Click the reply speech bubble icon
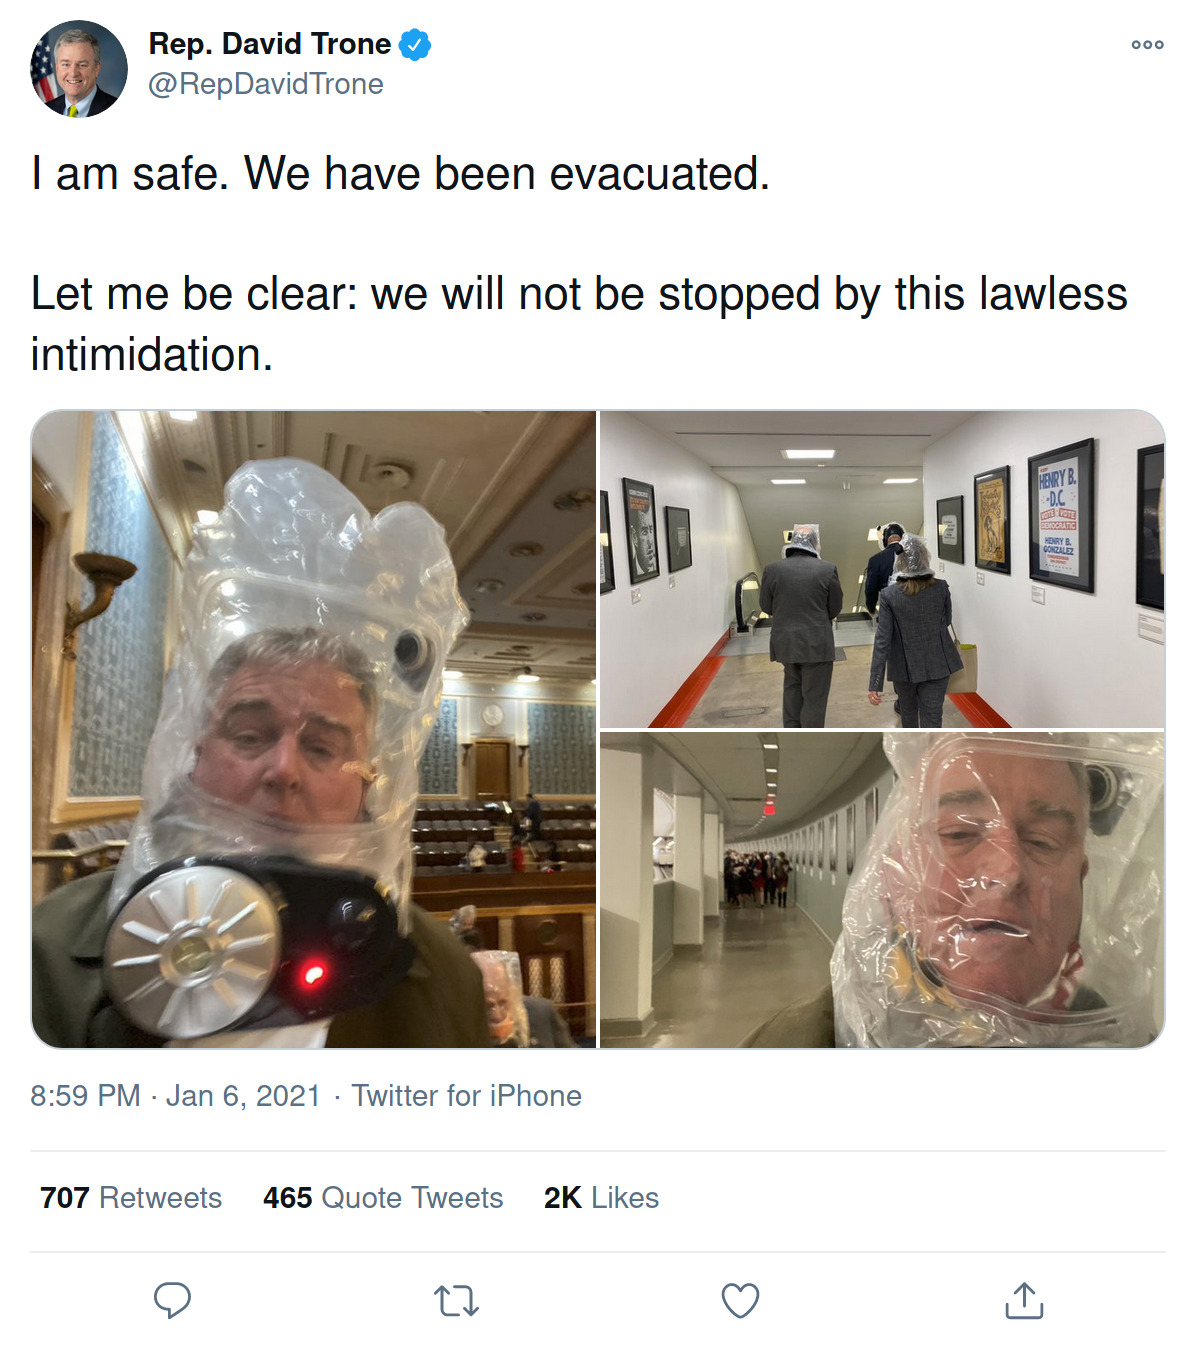This screenshot has height=1348, width=1196. click(x=172, y=1301)
